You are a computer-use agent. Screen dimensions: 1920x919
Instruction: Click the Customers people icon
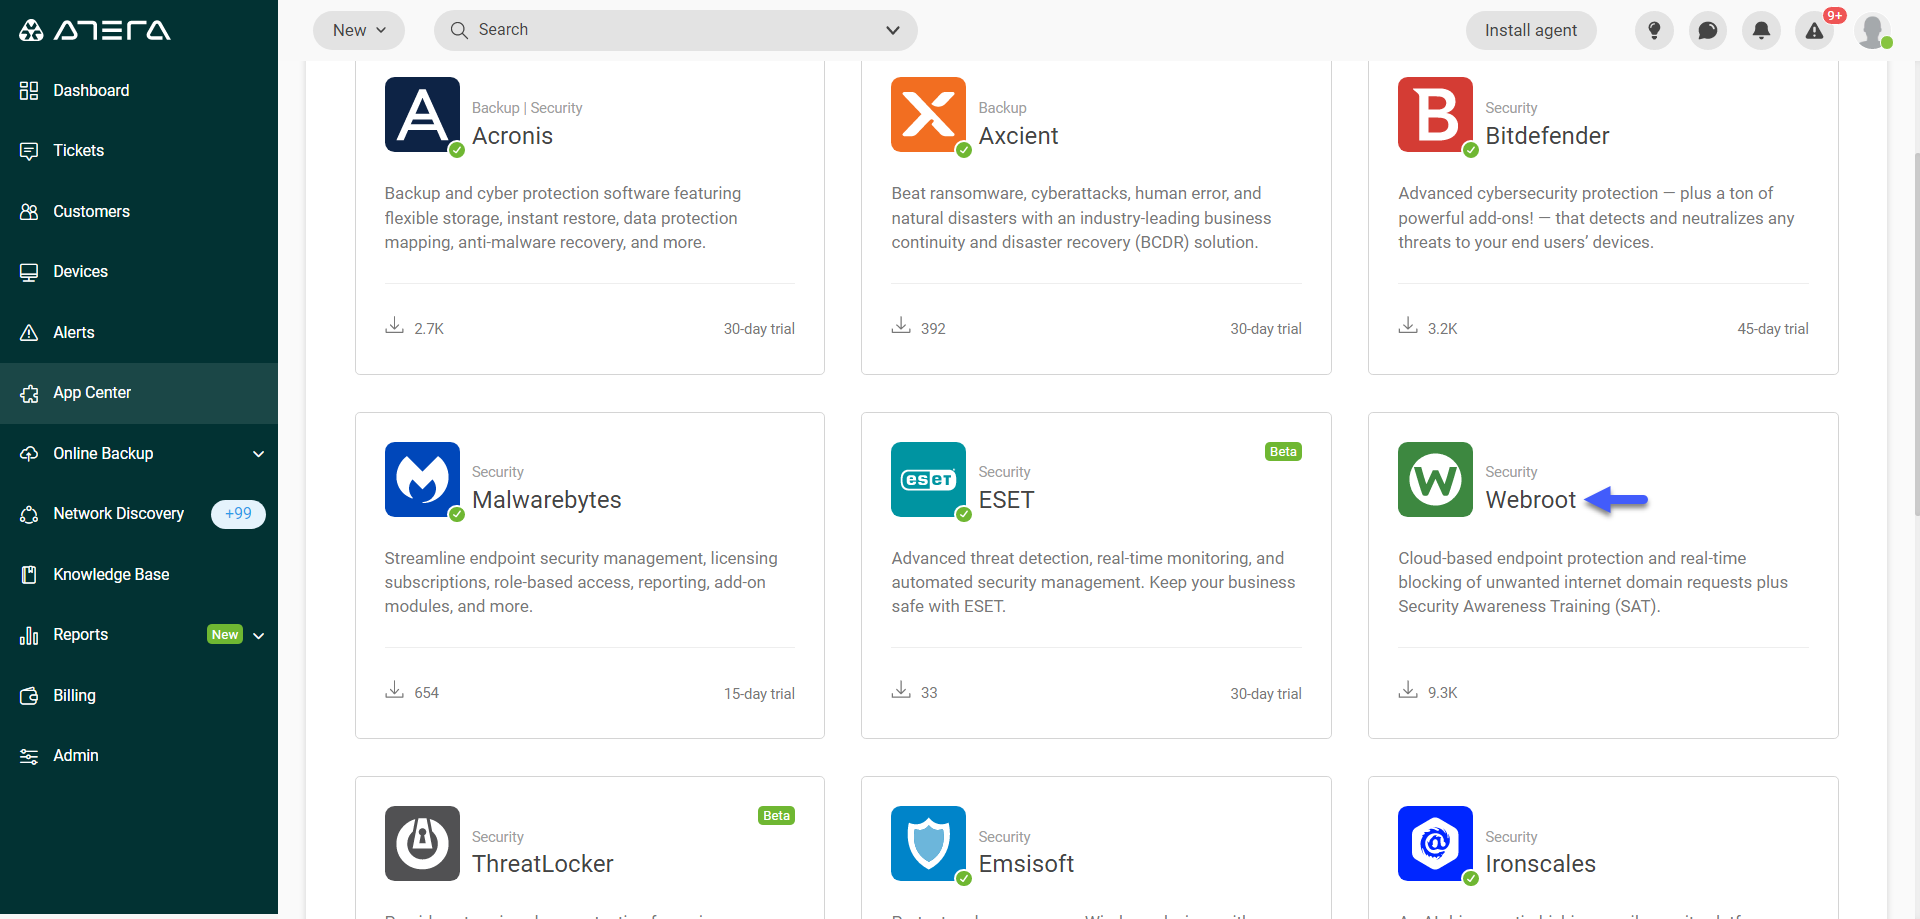pyautogui.click(x=29, y=212)
